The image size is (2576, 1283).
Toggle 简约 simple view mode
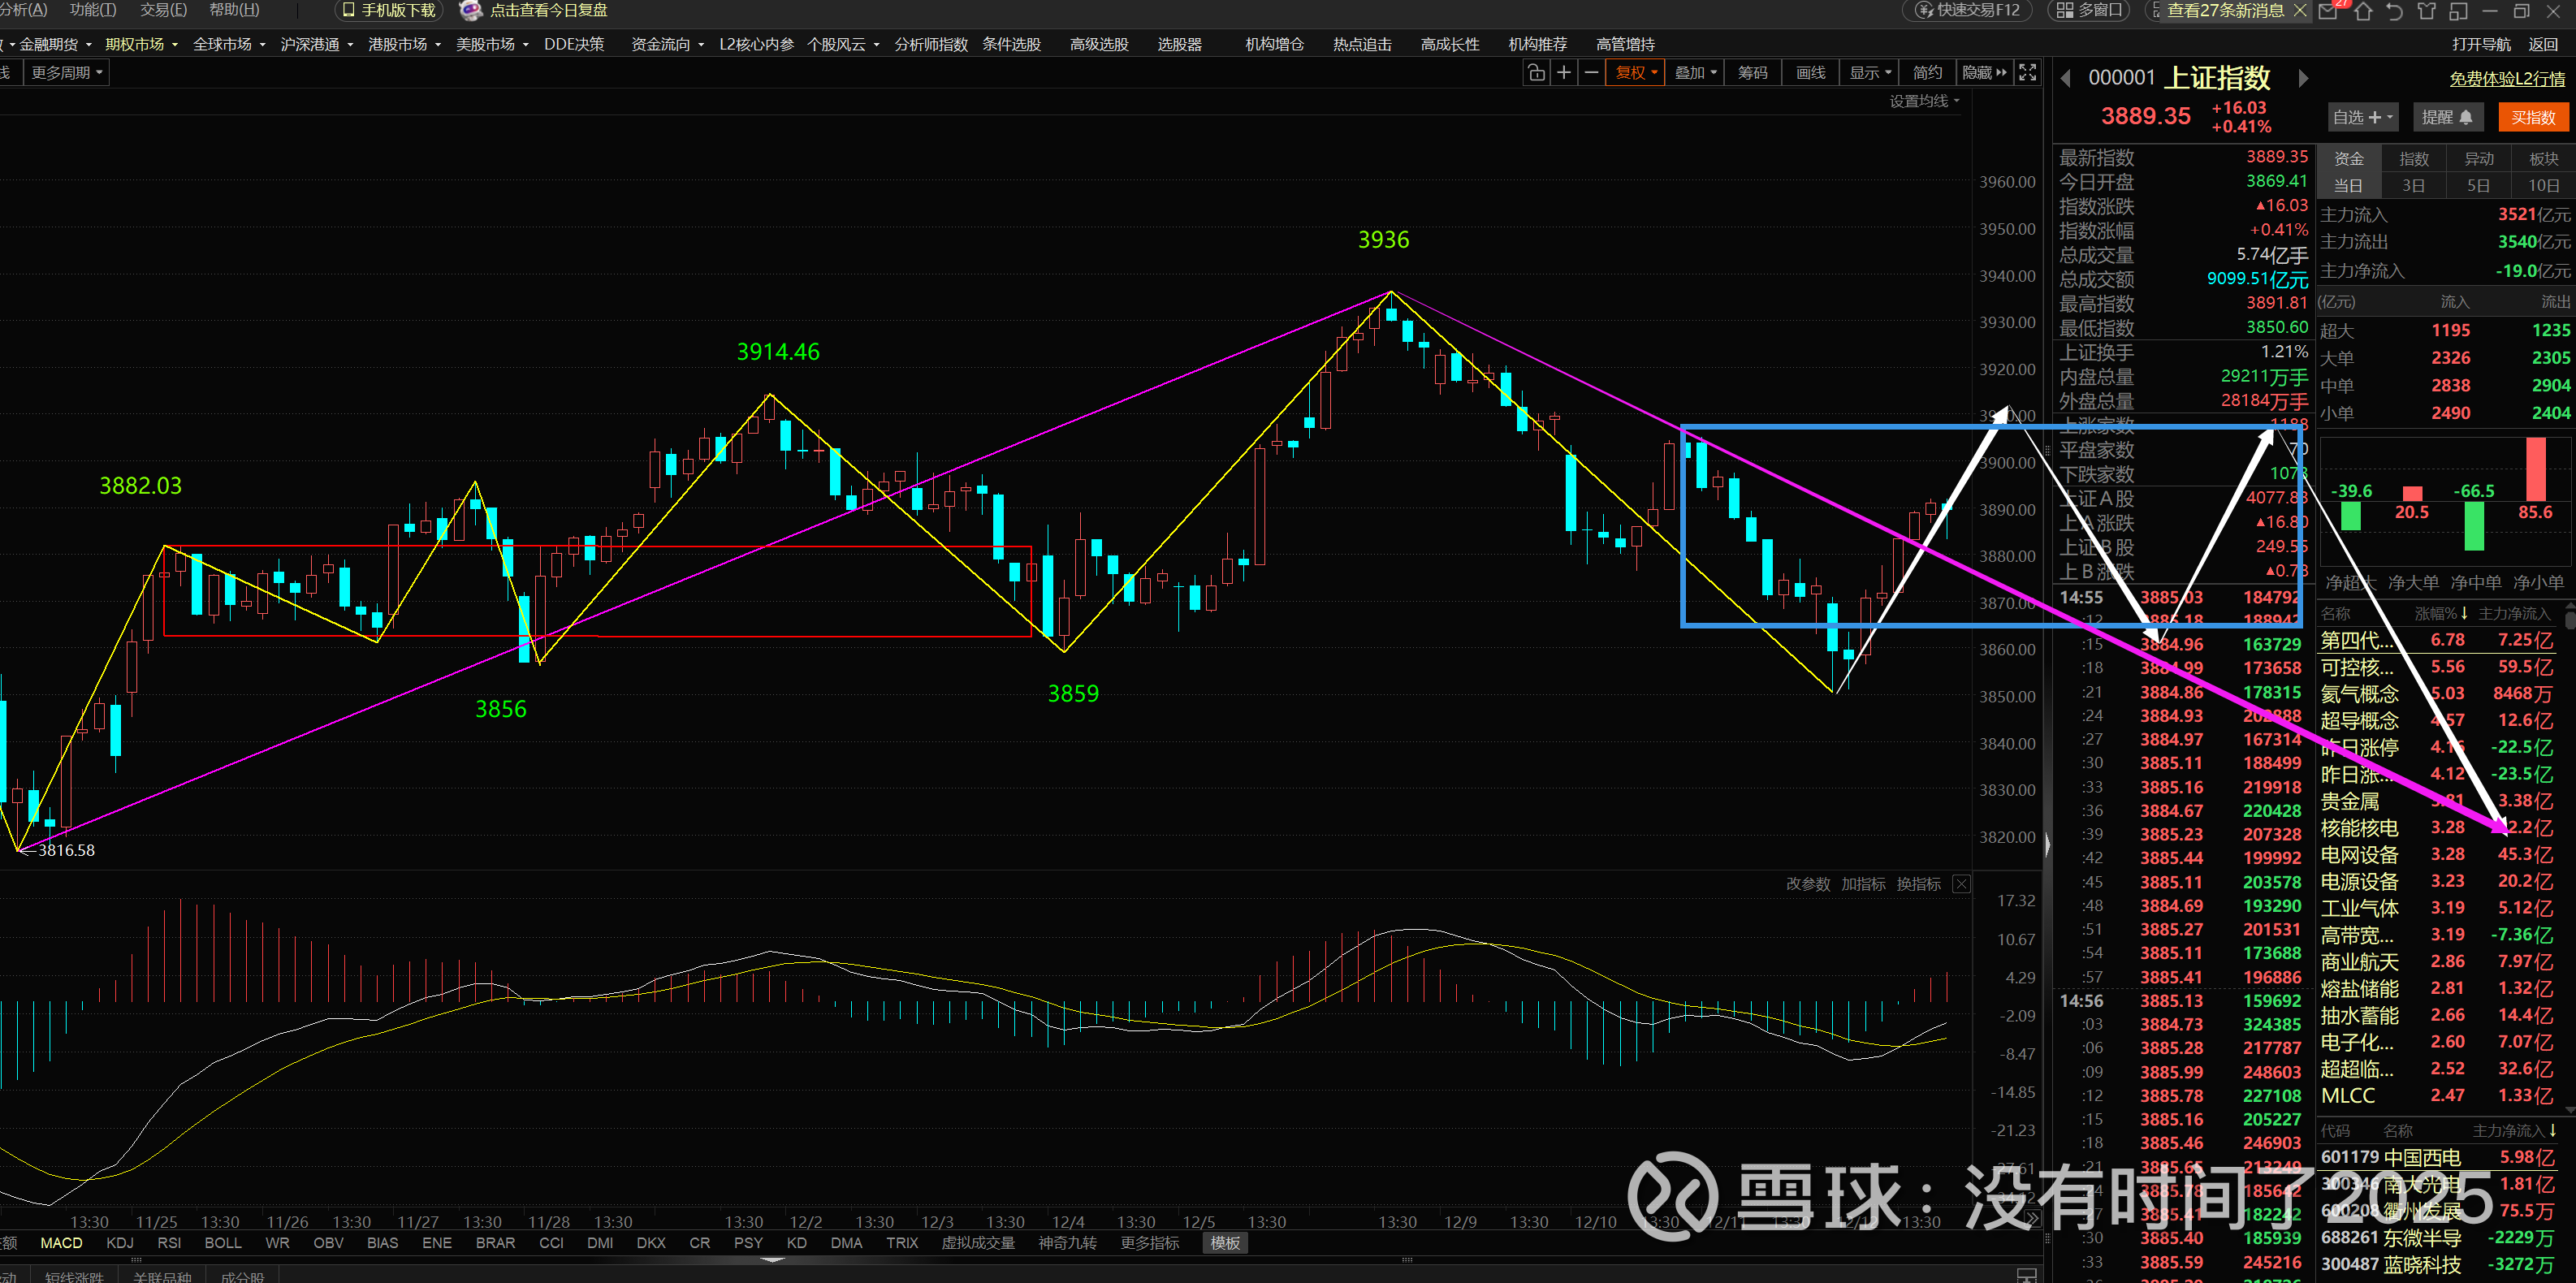[x=1927, y=72]
